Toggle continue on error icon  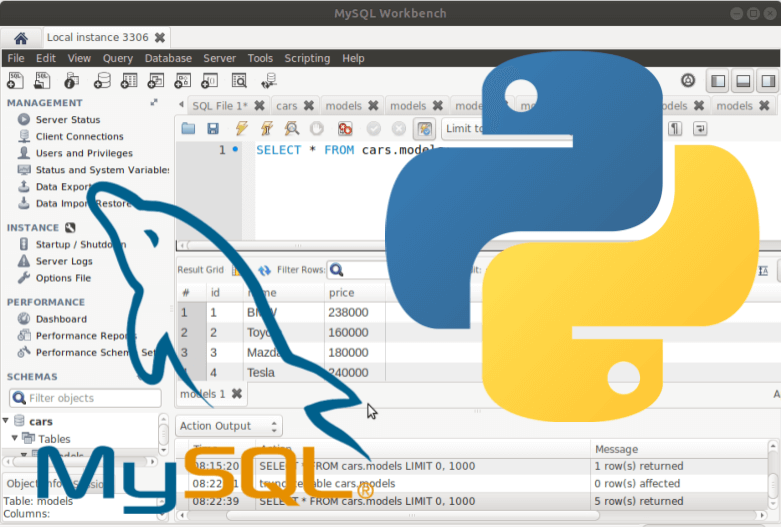[345, 129]
